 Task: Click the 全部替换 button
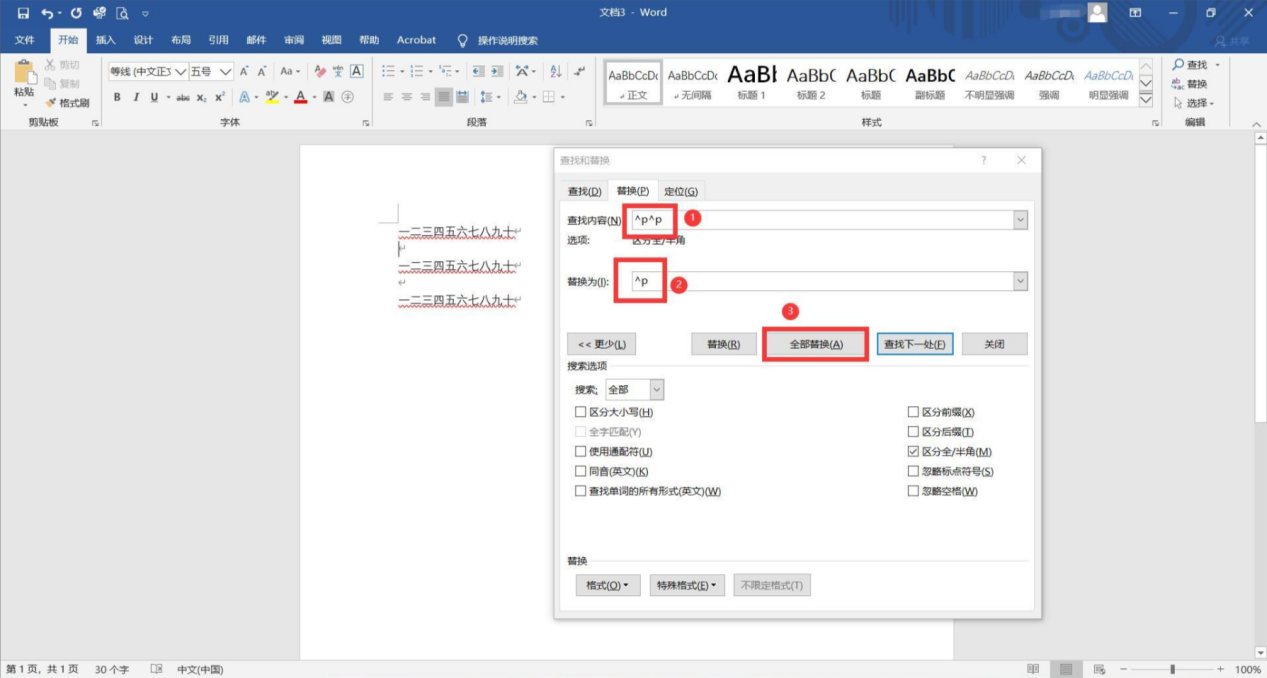816,344
